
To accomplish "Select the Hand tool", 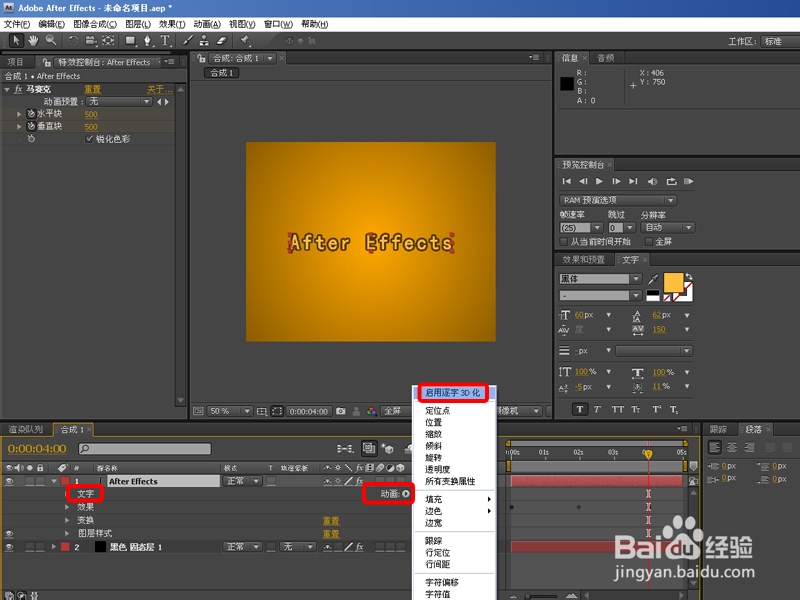I will pos(33,40).
